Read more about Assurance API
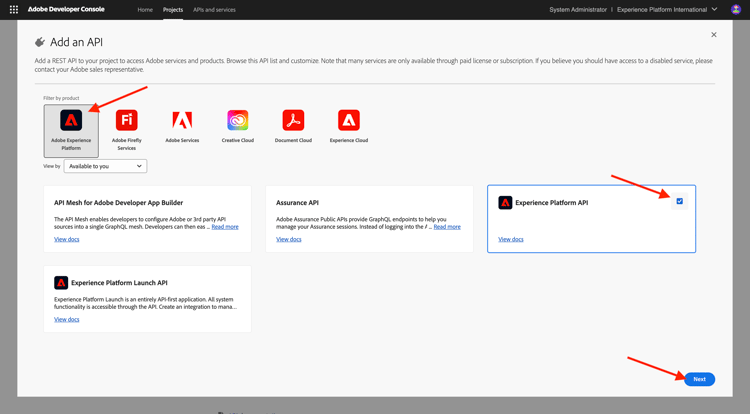The width and height of the screenshot is (750, 414). click(447, 227)
